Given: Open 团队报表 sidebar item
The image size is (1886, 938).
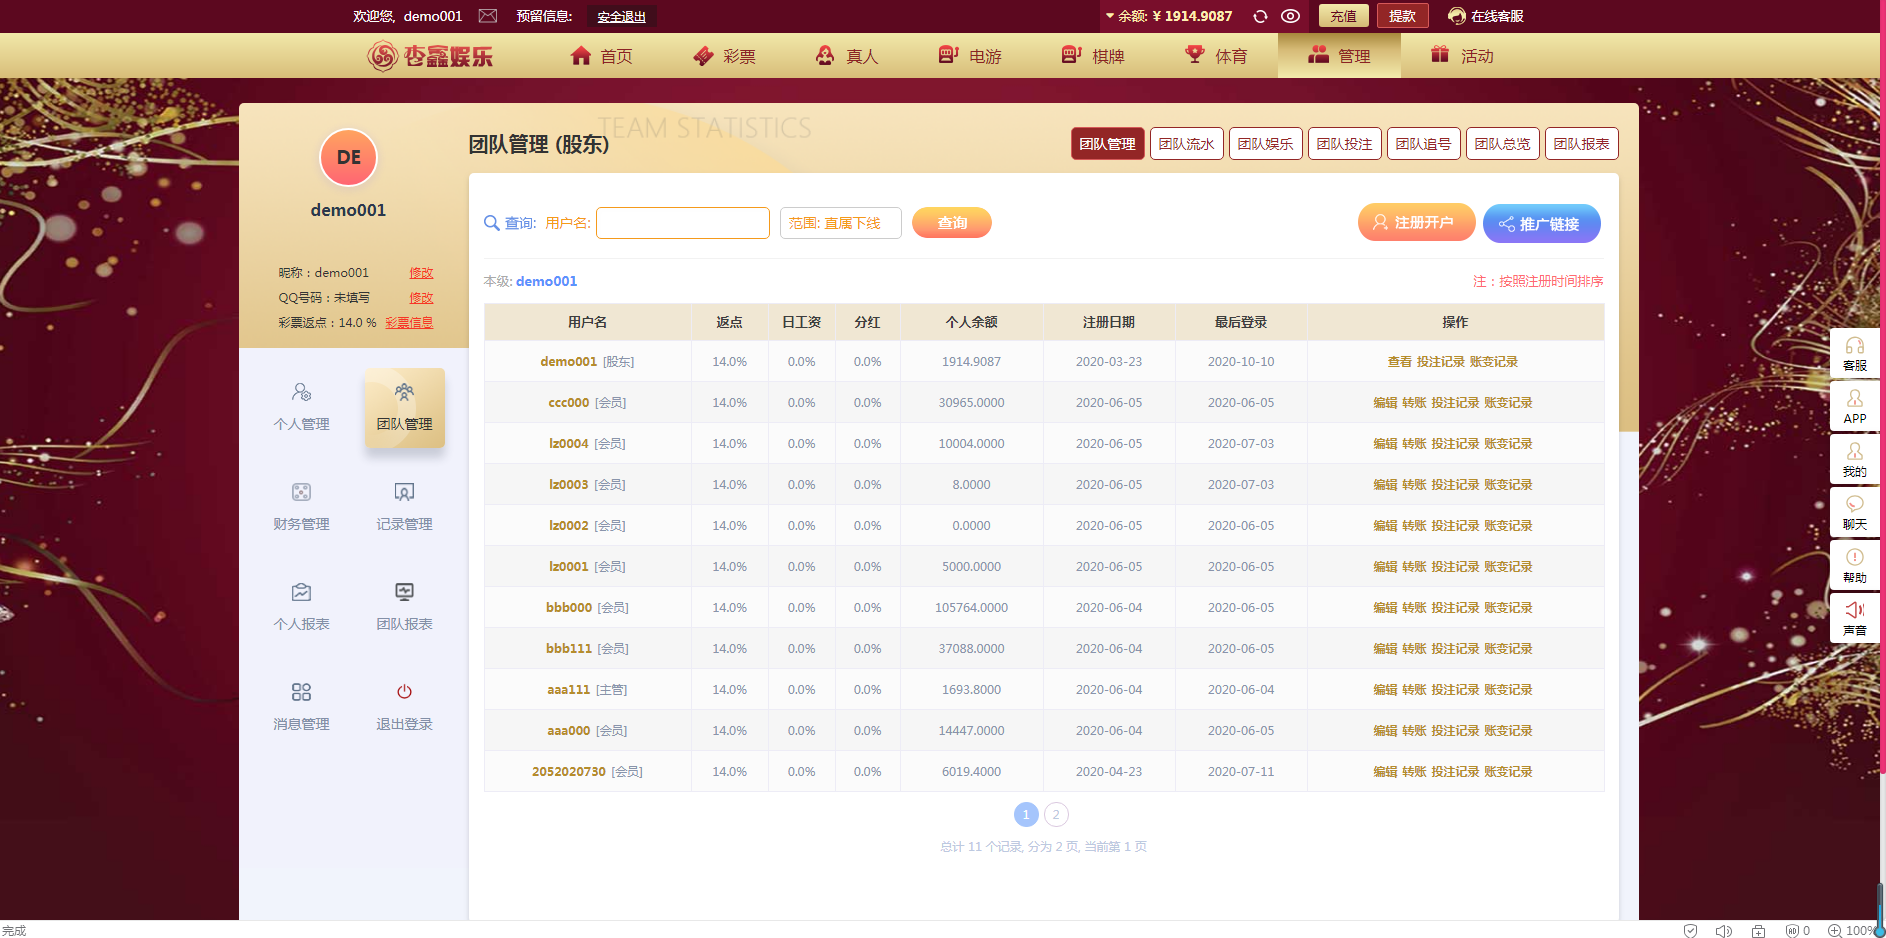Looking at the screenshot, I should point(404,606).
